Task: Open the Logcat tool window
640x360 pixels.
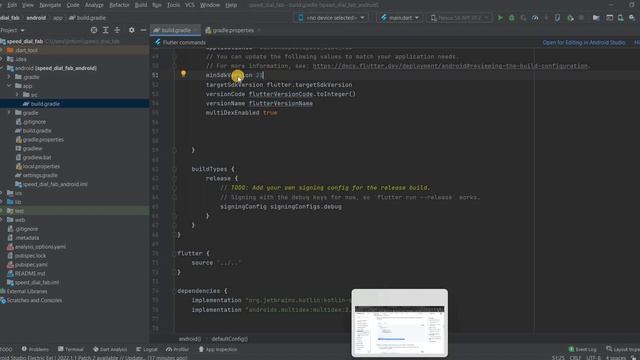Action: tap(147, 349)
